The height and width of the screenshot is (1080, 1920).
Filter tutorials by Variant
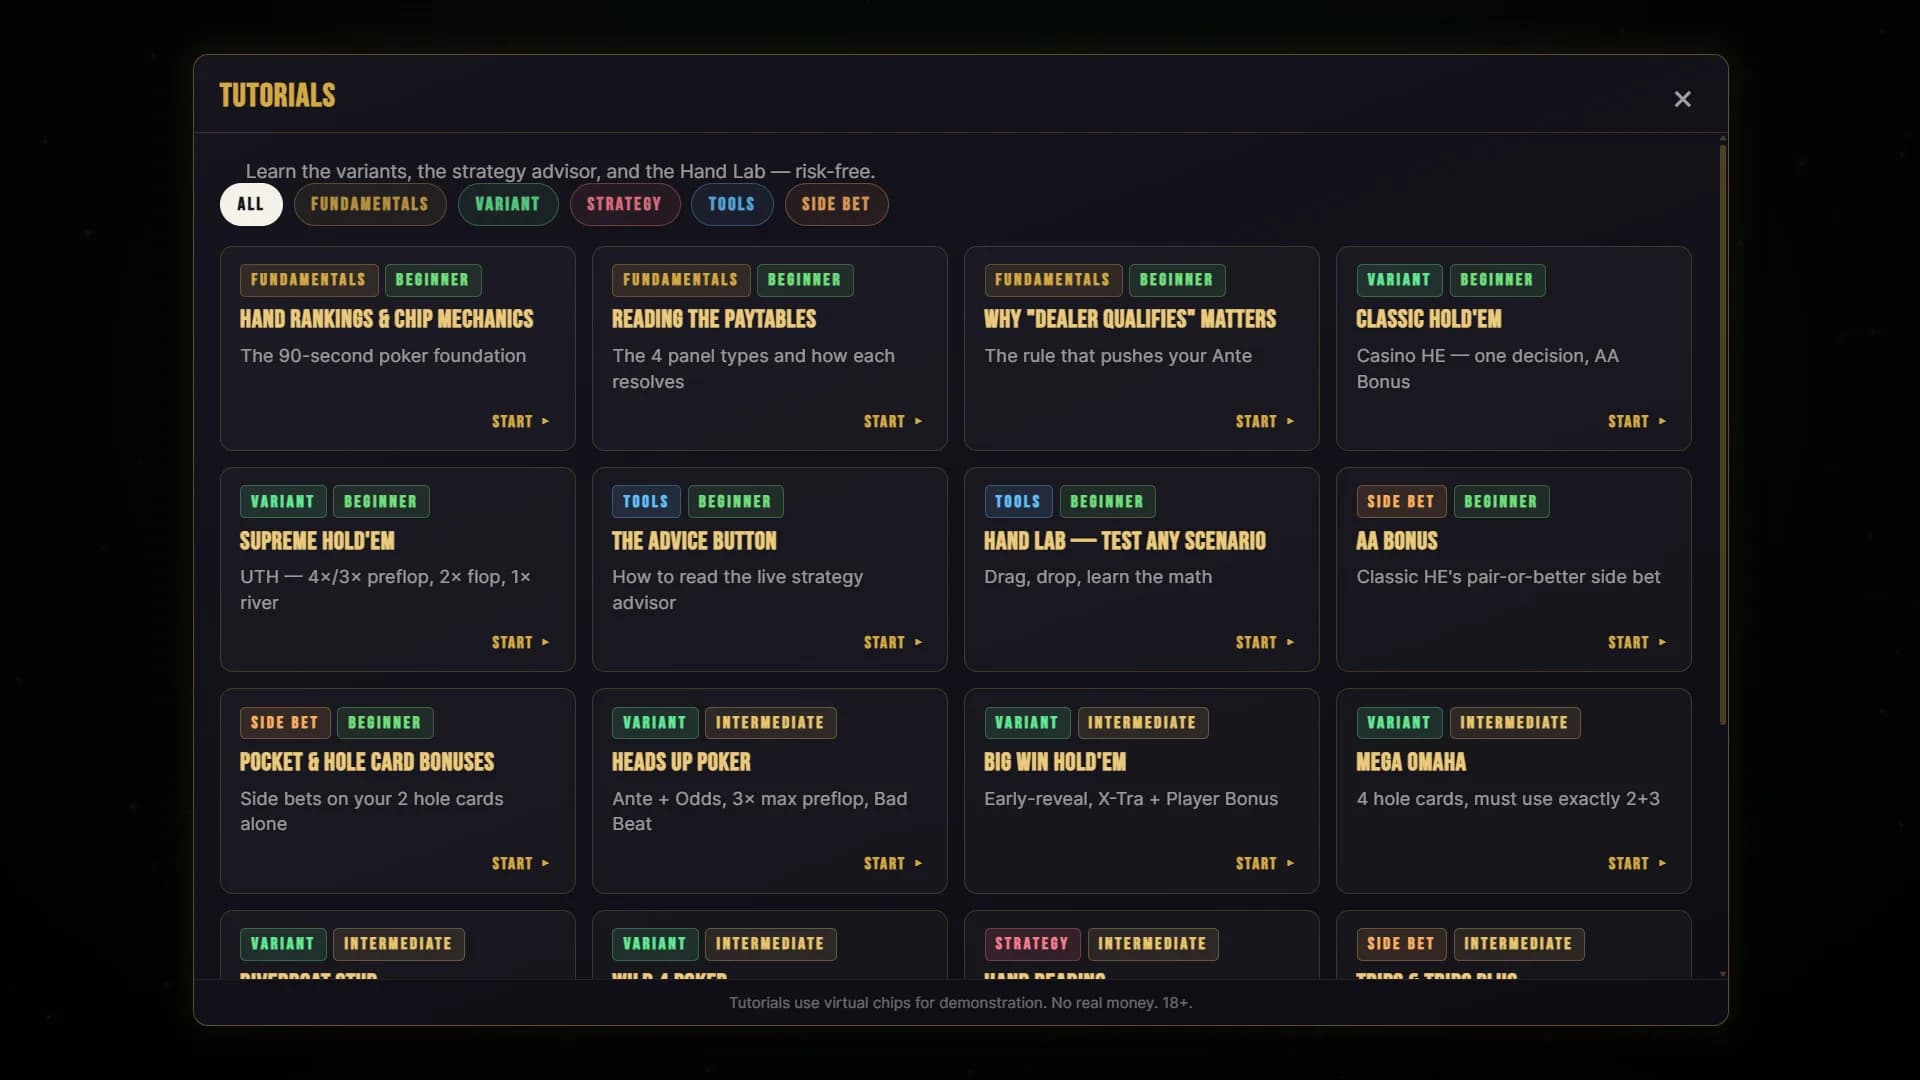(x=508, y=204)
